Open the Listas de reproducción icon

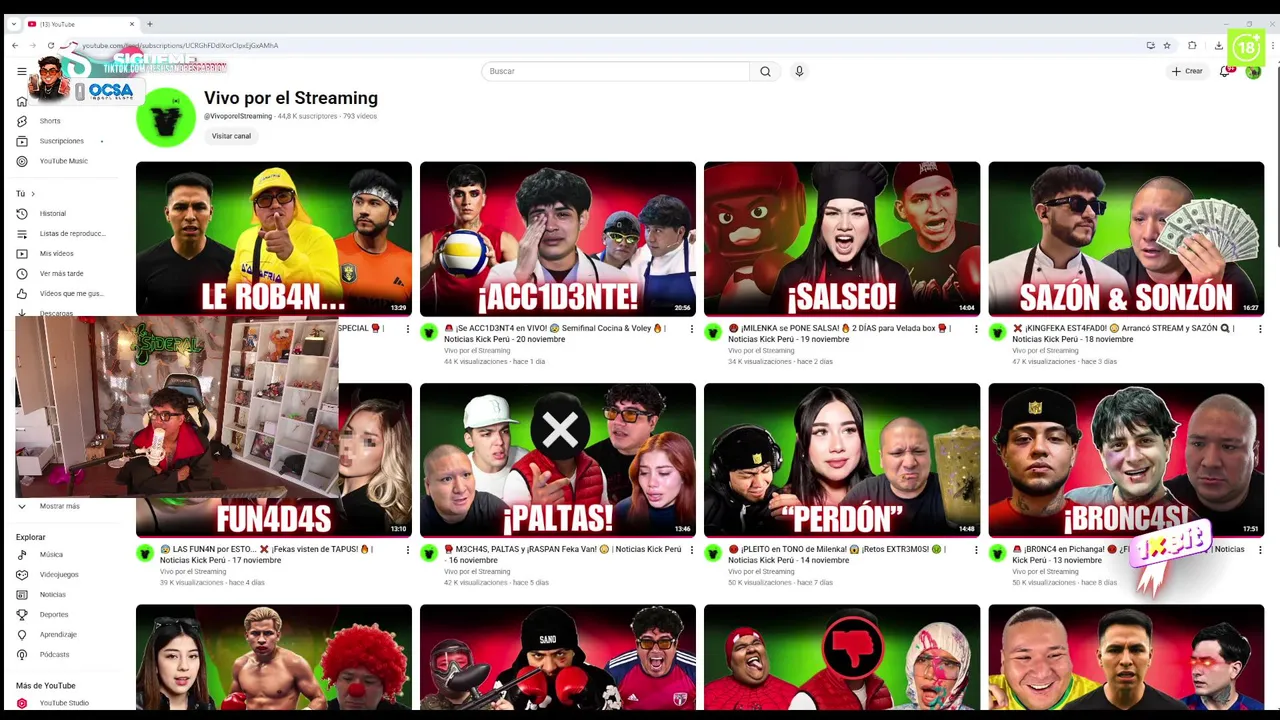(x=21, y=233)
